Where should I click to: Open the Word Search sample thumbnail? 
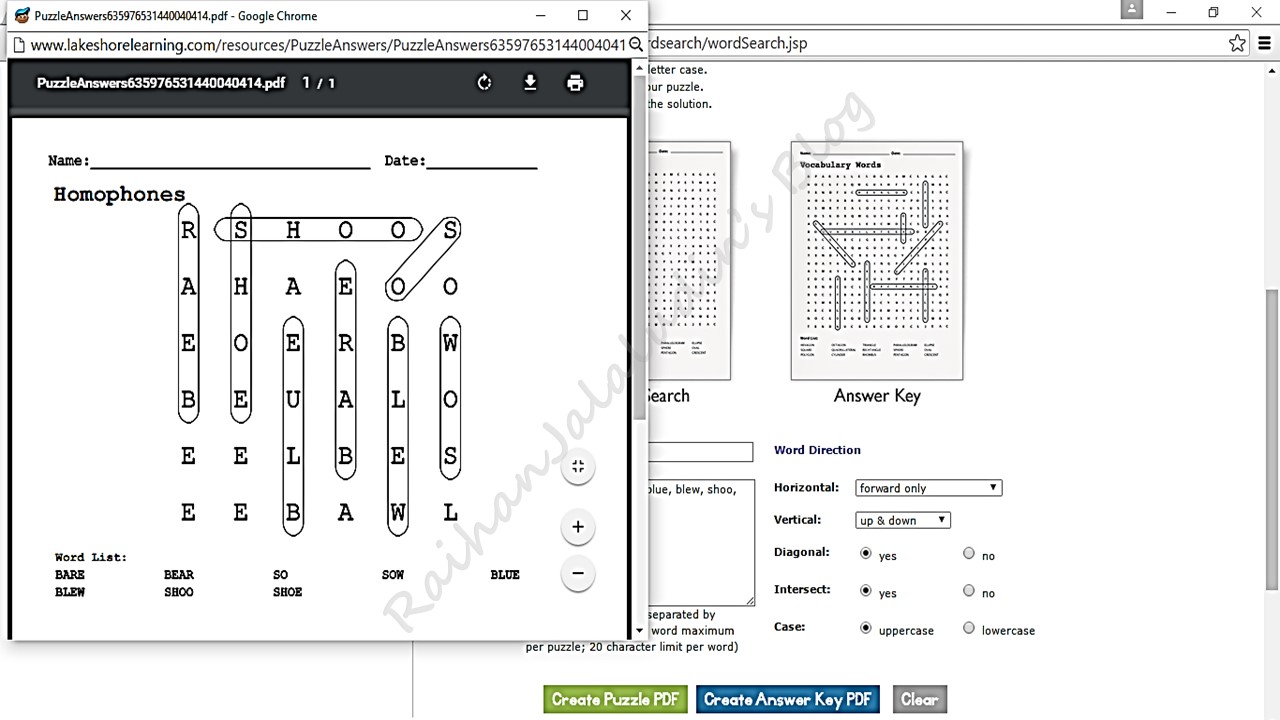coord(690,260)
